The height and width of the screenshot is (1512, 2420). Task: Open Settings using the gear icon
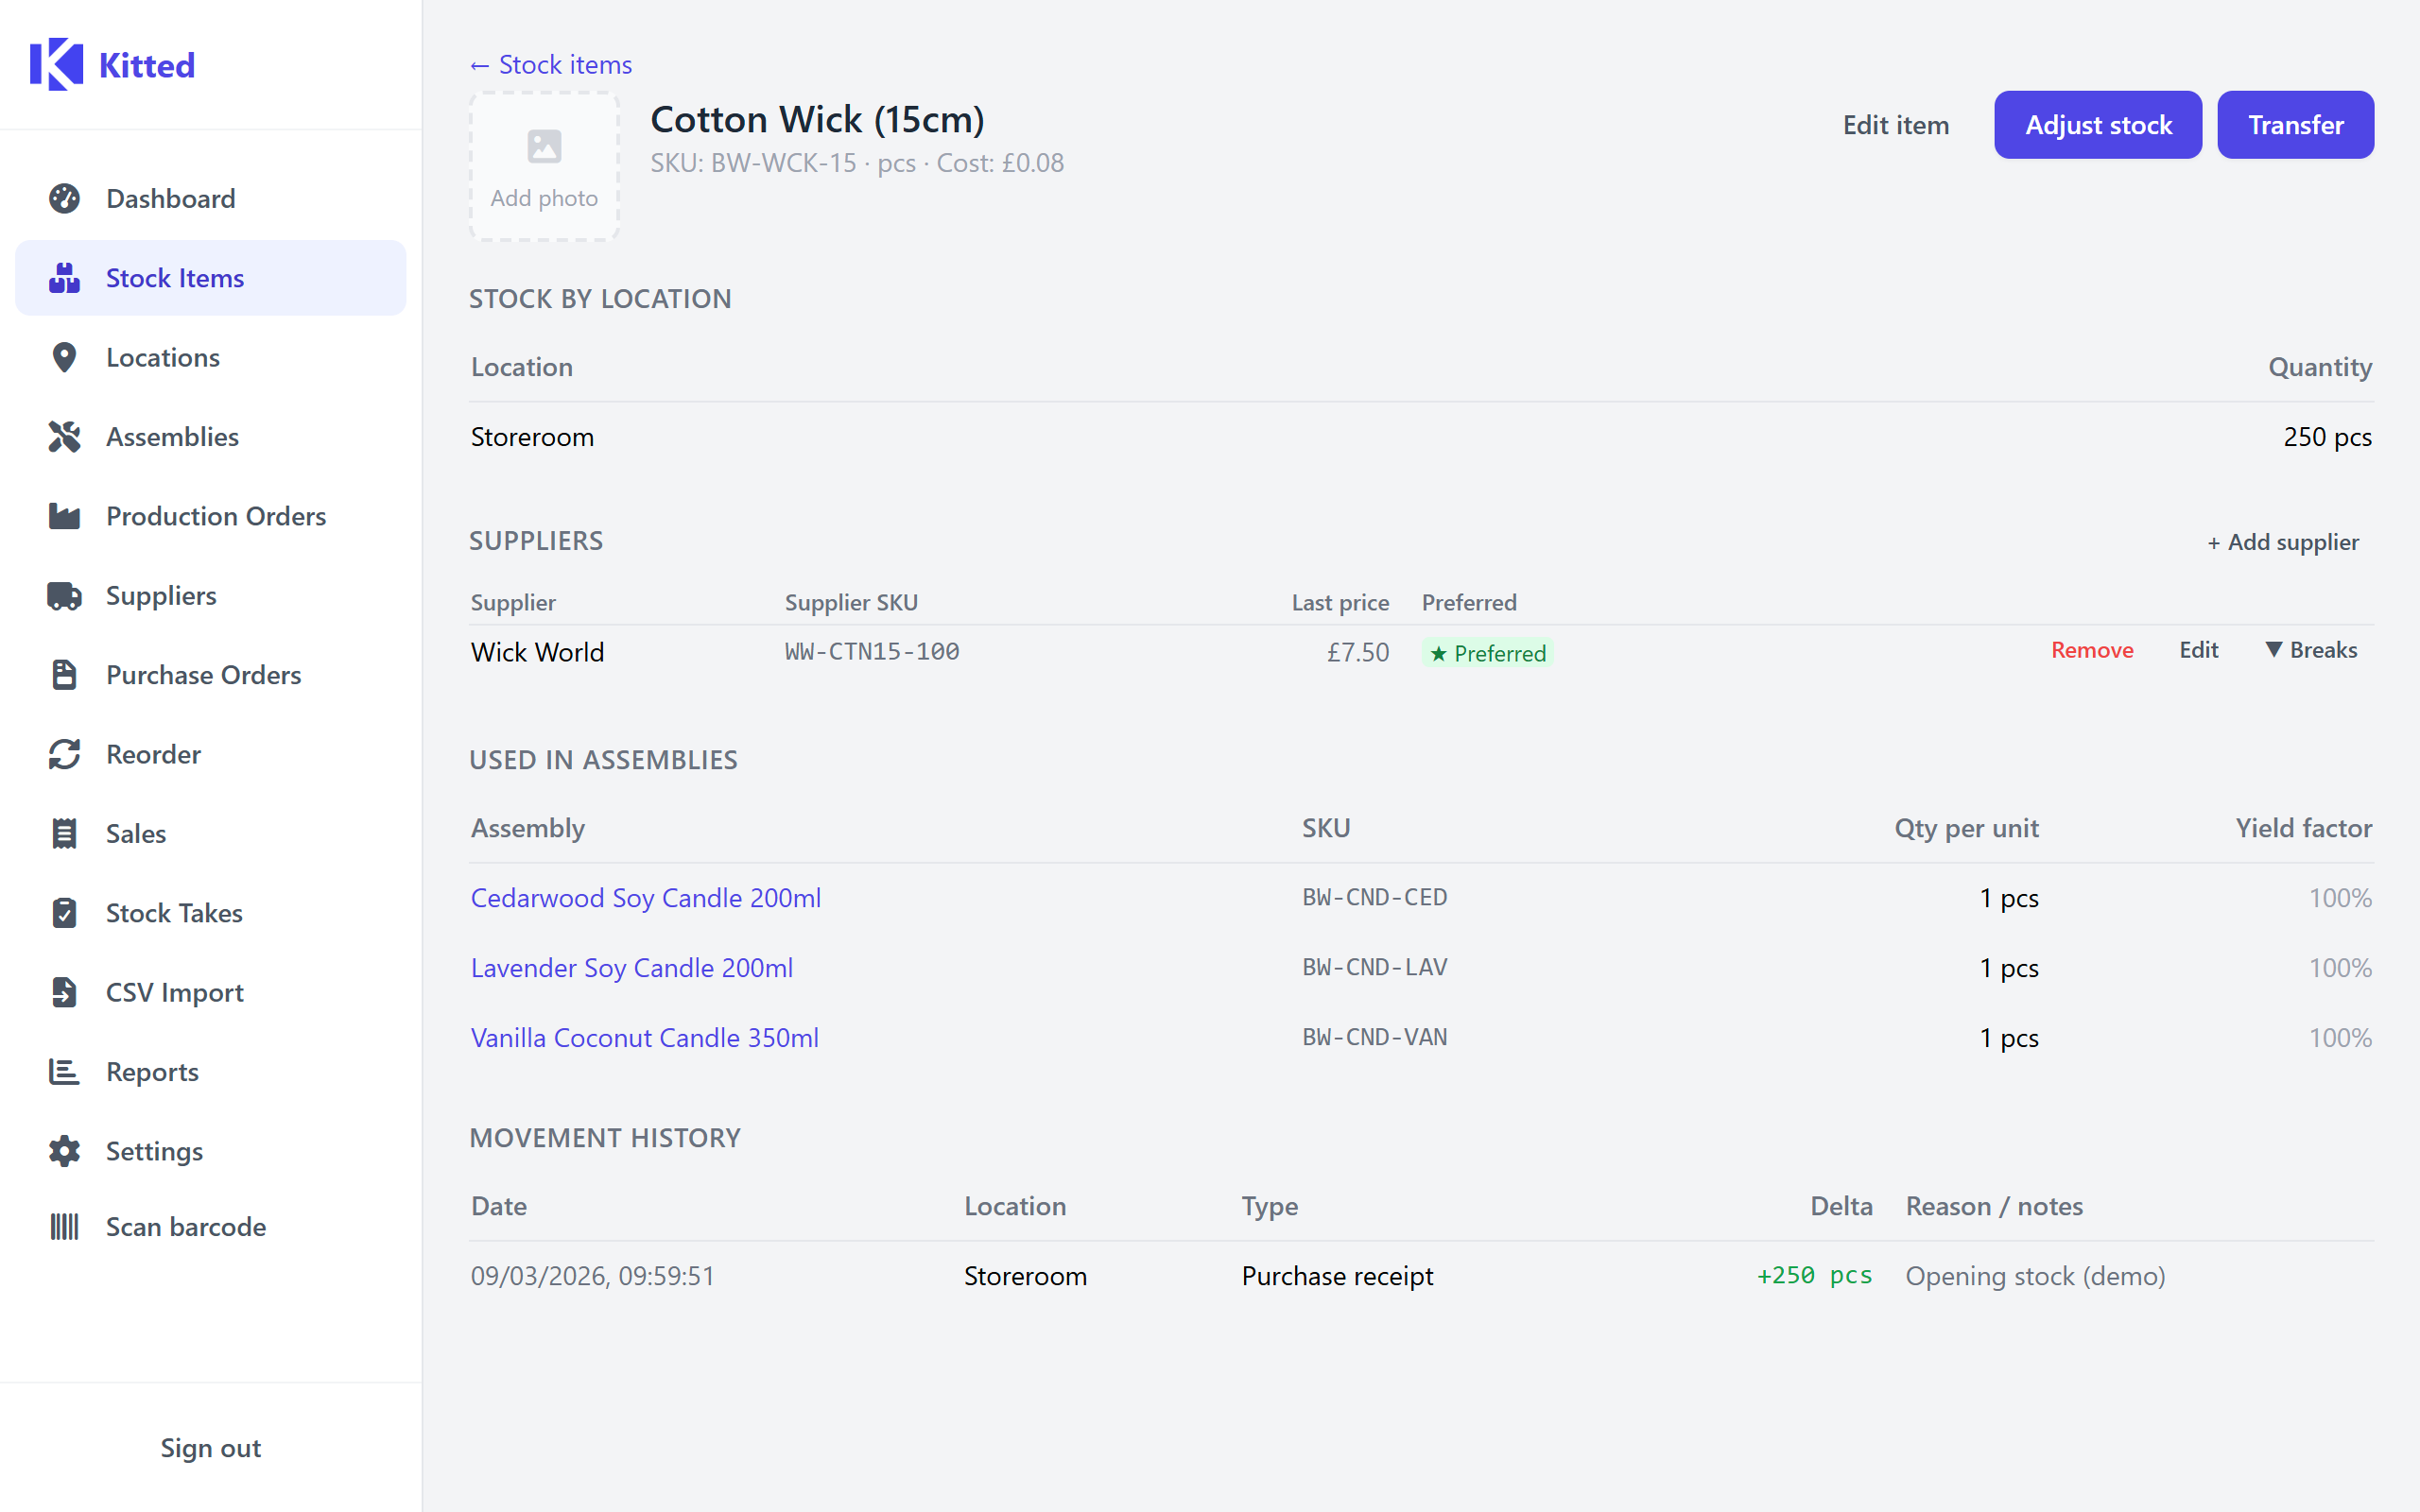coord(65,1151)
